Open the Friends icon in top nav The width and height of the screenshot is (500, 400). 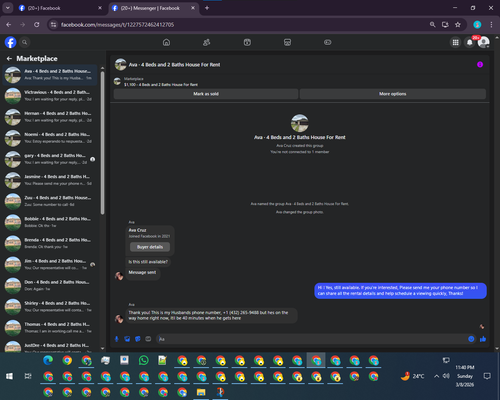(x=207, y=42)
